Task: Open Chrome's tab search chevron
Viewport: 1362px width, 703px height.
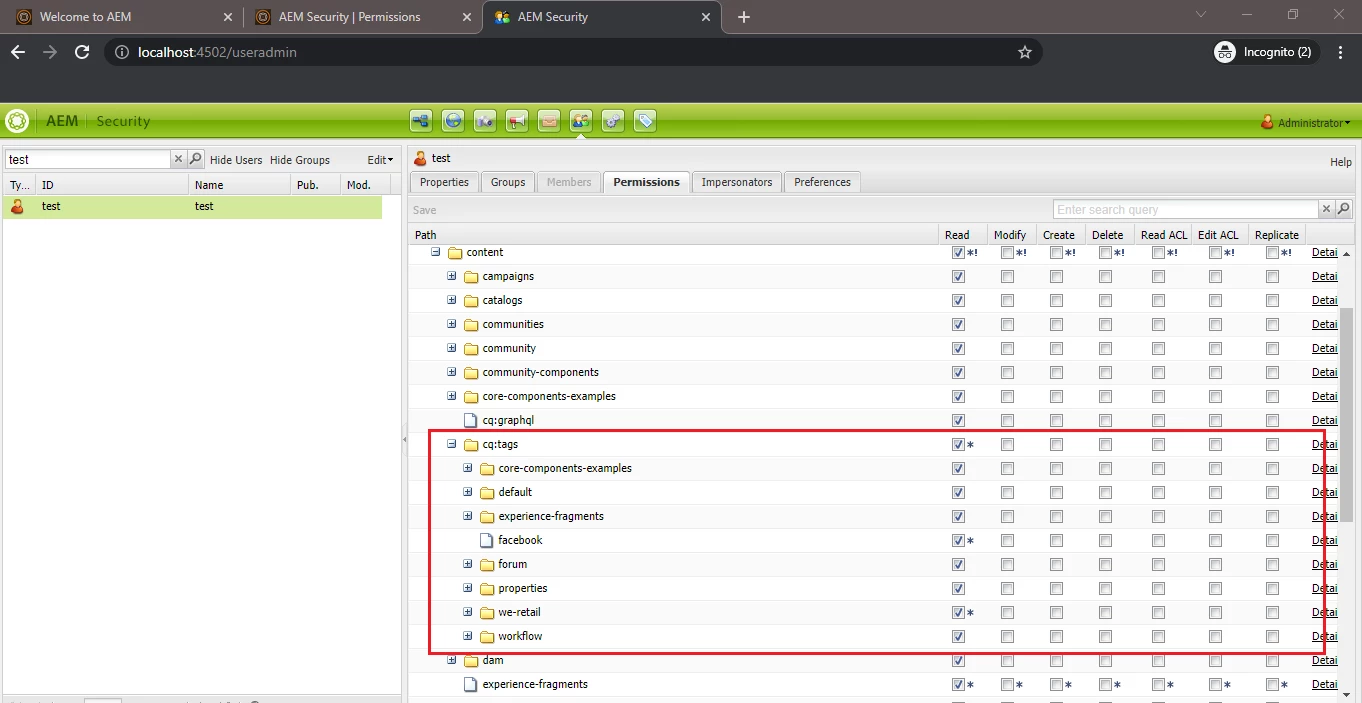Action: coord(1201,14)
